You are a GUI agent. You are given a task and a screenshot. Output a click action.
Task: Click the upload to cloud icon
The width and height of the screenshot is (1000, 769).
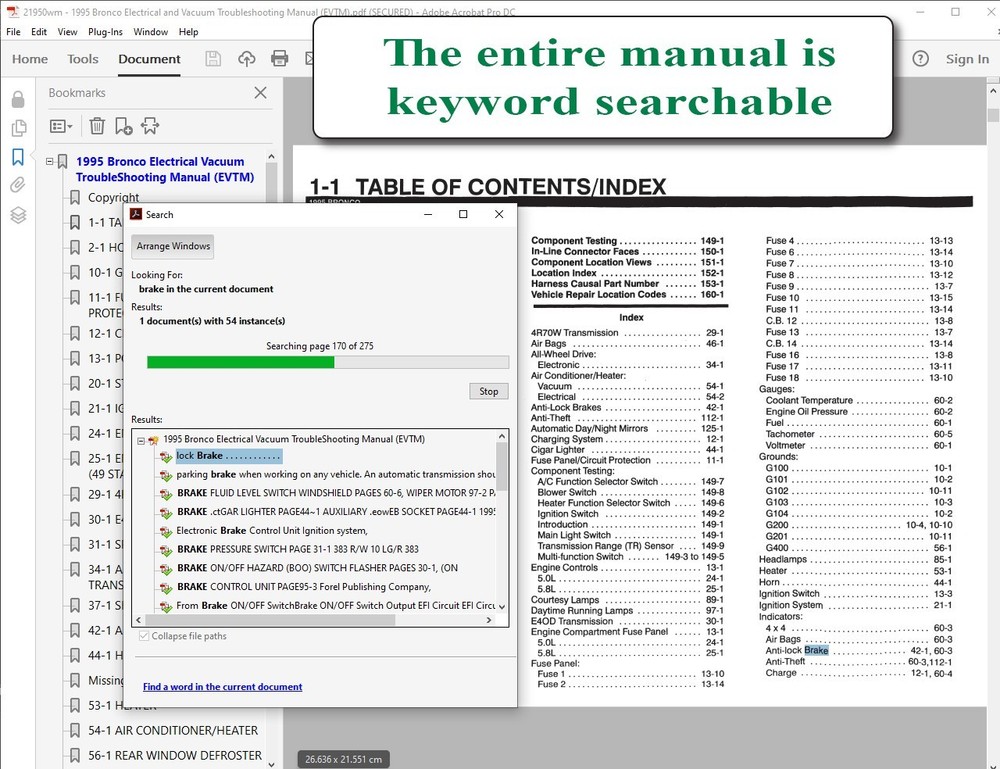click(247, 59)
